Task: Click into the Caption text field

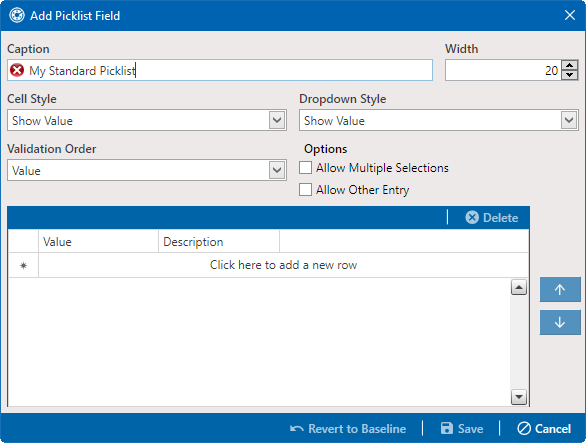Action: 220,70
